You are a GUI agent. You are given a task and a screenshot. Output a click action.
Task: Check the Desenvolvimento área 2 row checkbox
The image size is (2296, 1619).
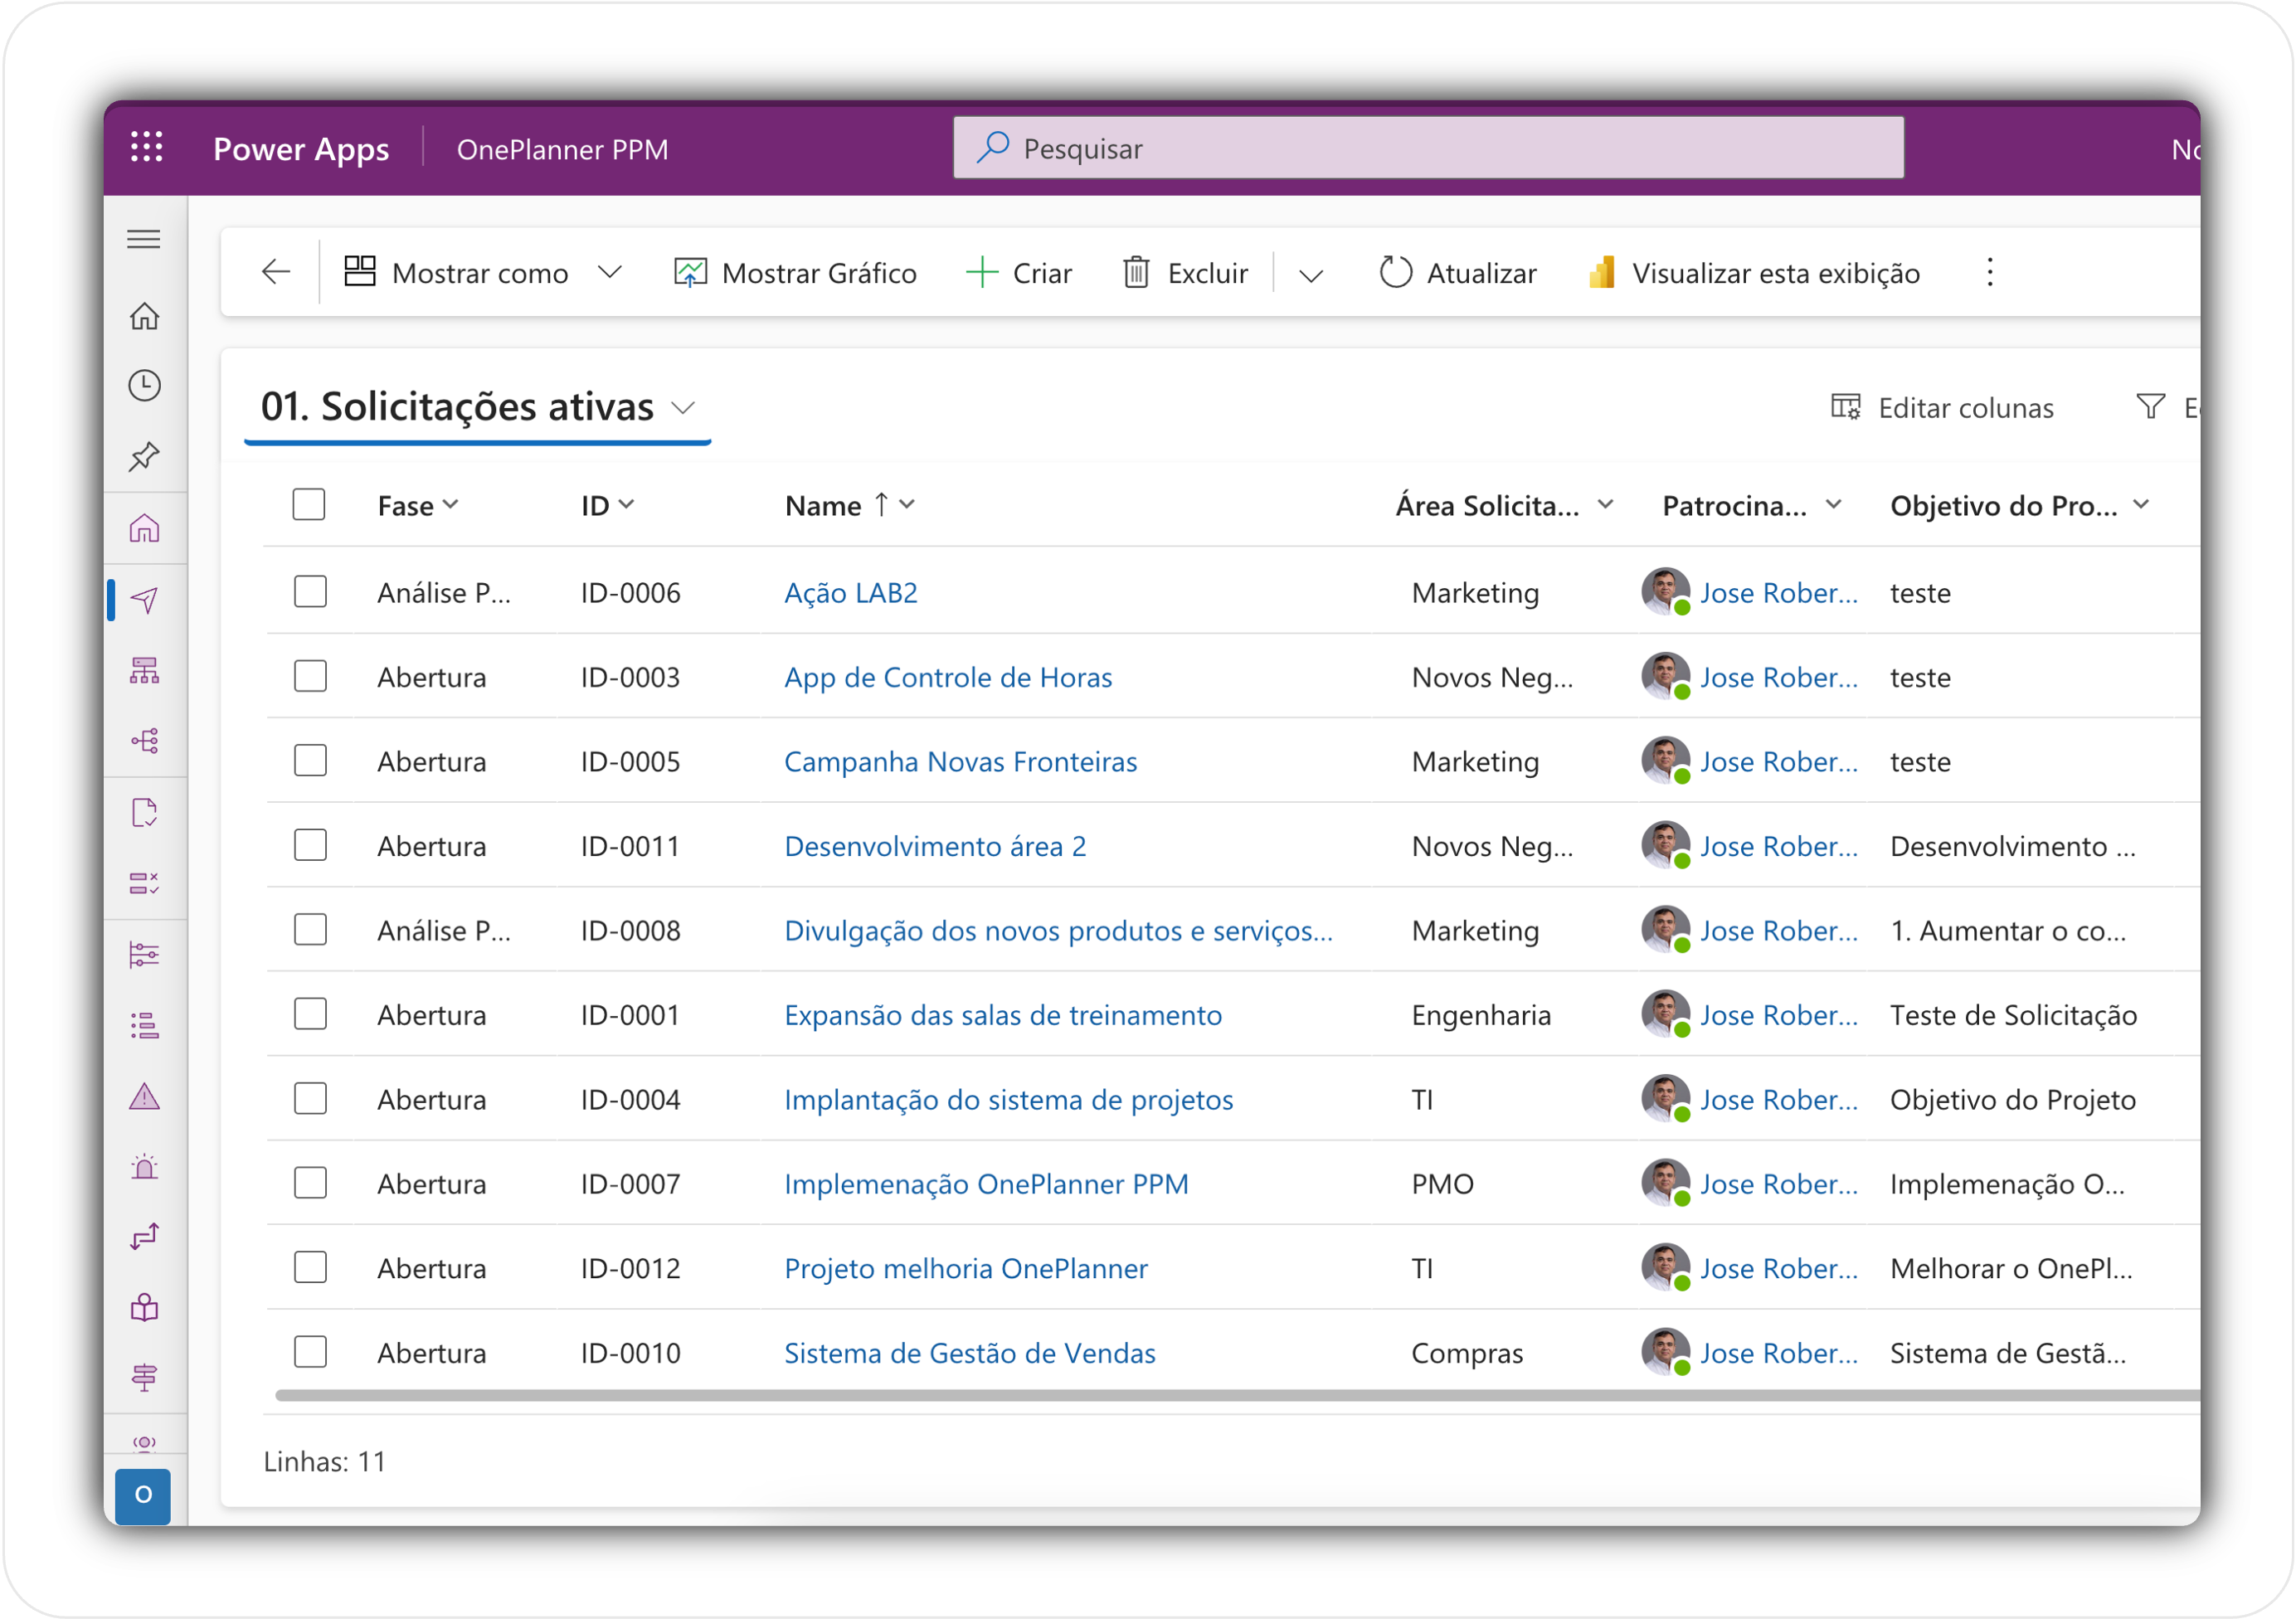pos(310,845)
